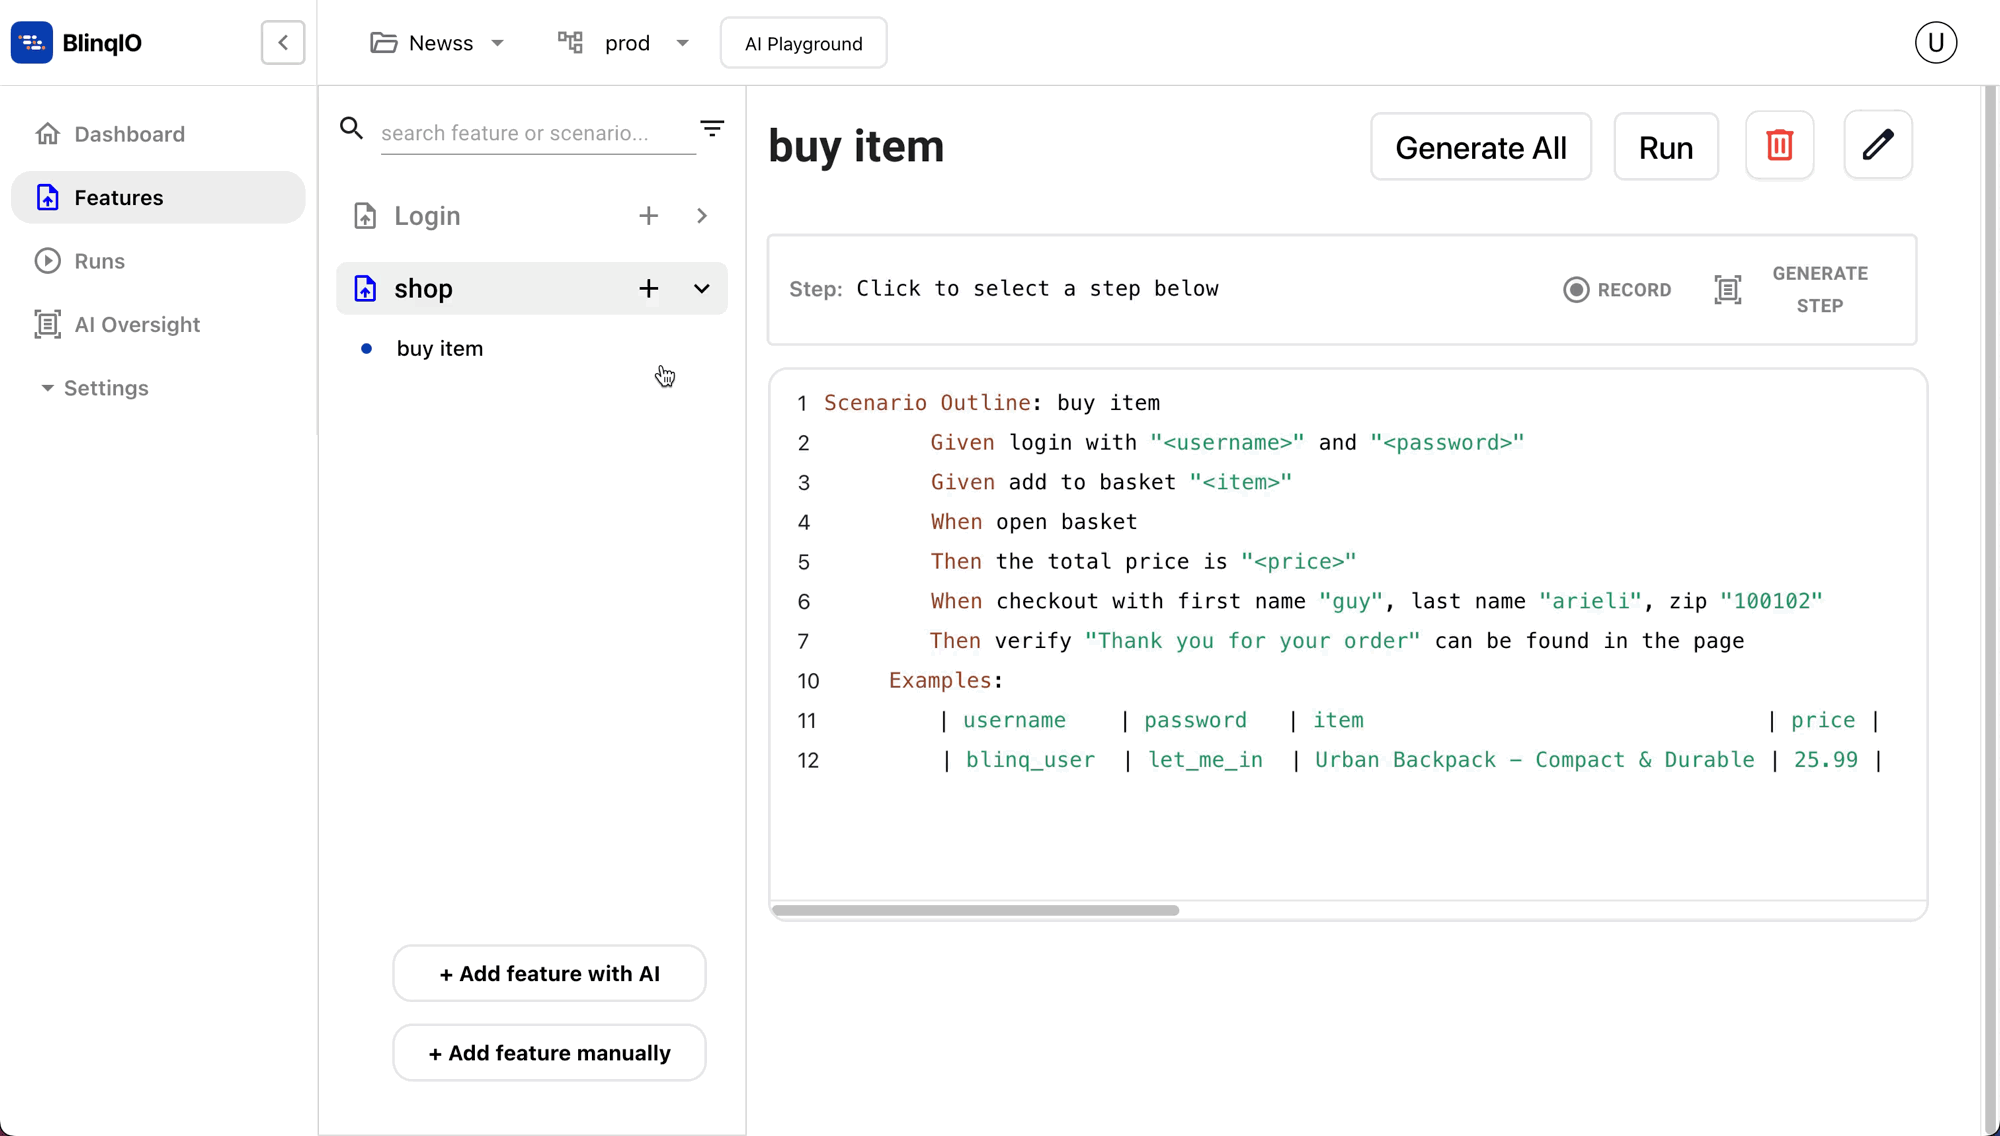Click the GENERATE STEP button
This screenshot has height=1136, width=2000.
[1820, 290]
